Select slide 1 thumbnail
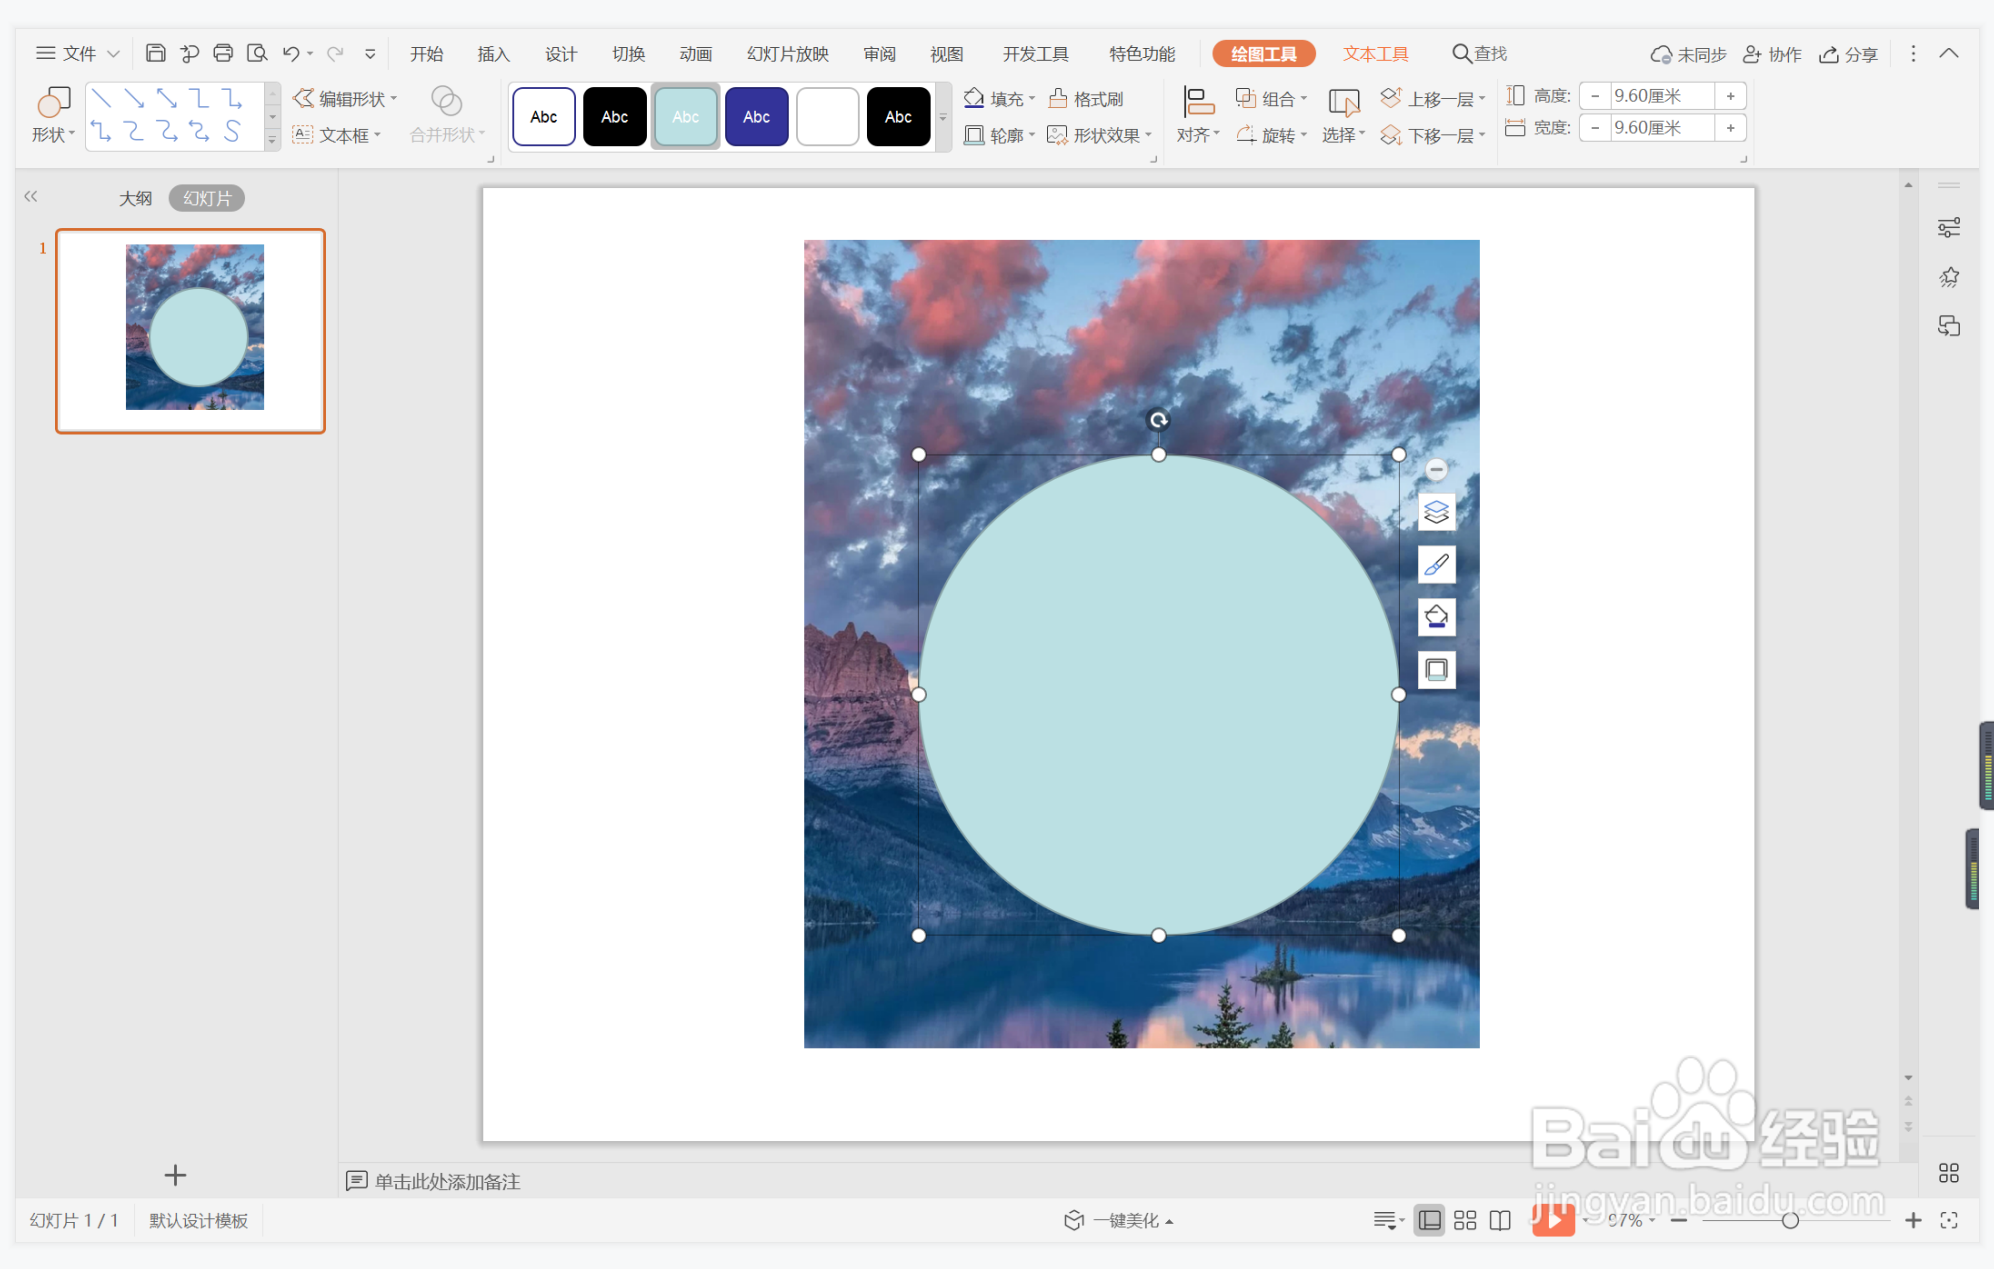This screenshot has height=1269, width=1994. 190,331
